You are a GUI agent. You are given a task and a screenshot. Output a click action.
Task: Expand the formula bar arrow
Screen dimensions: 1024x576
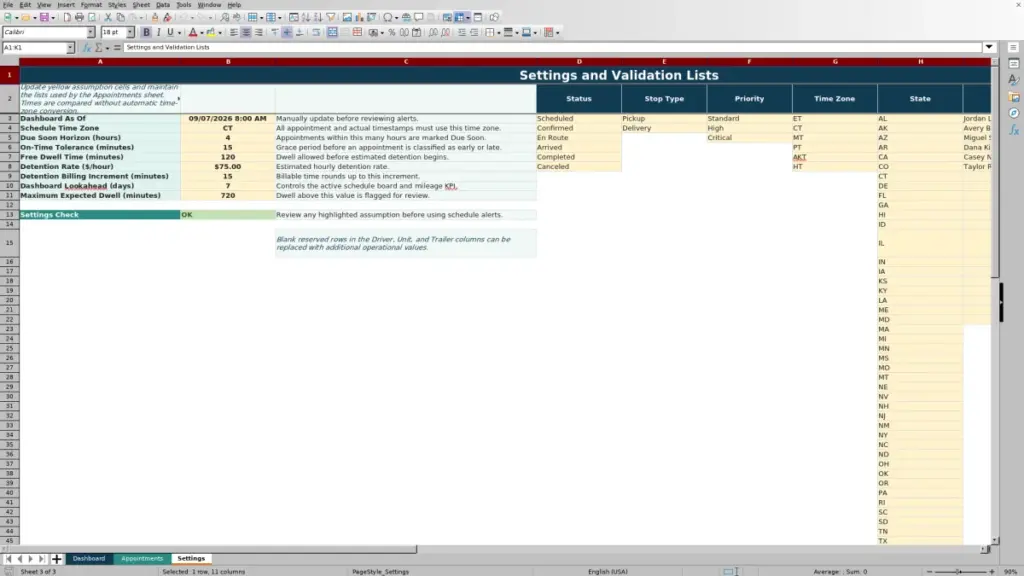point(989,47)
